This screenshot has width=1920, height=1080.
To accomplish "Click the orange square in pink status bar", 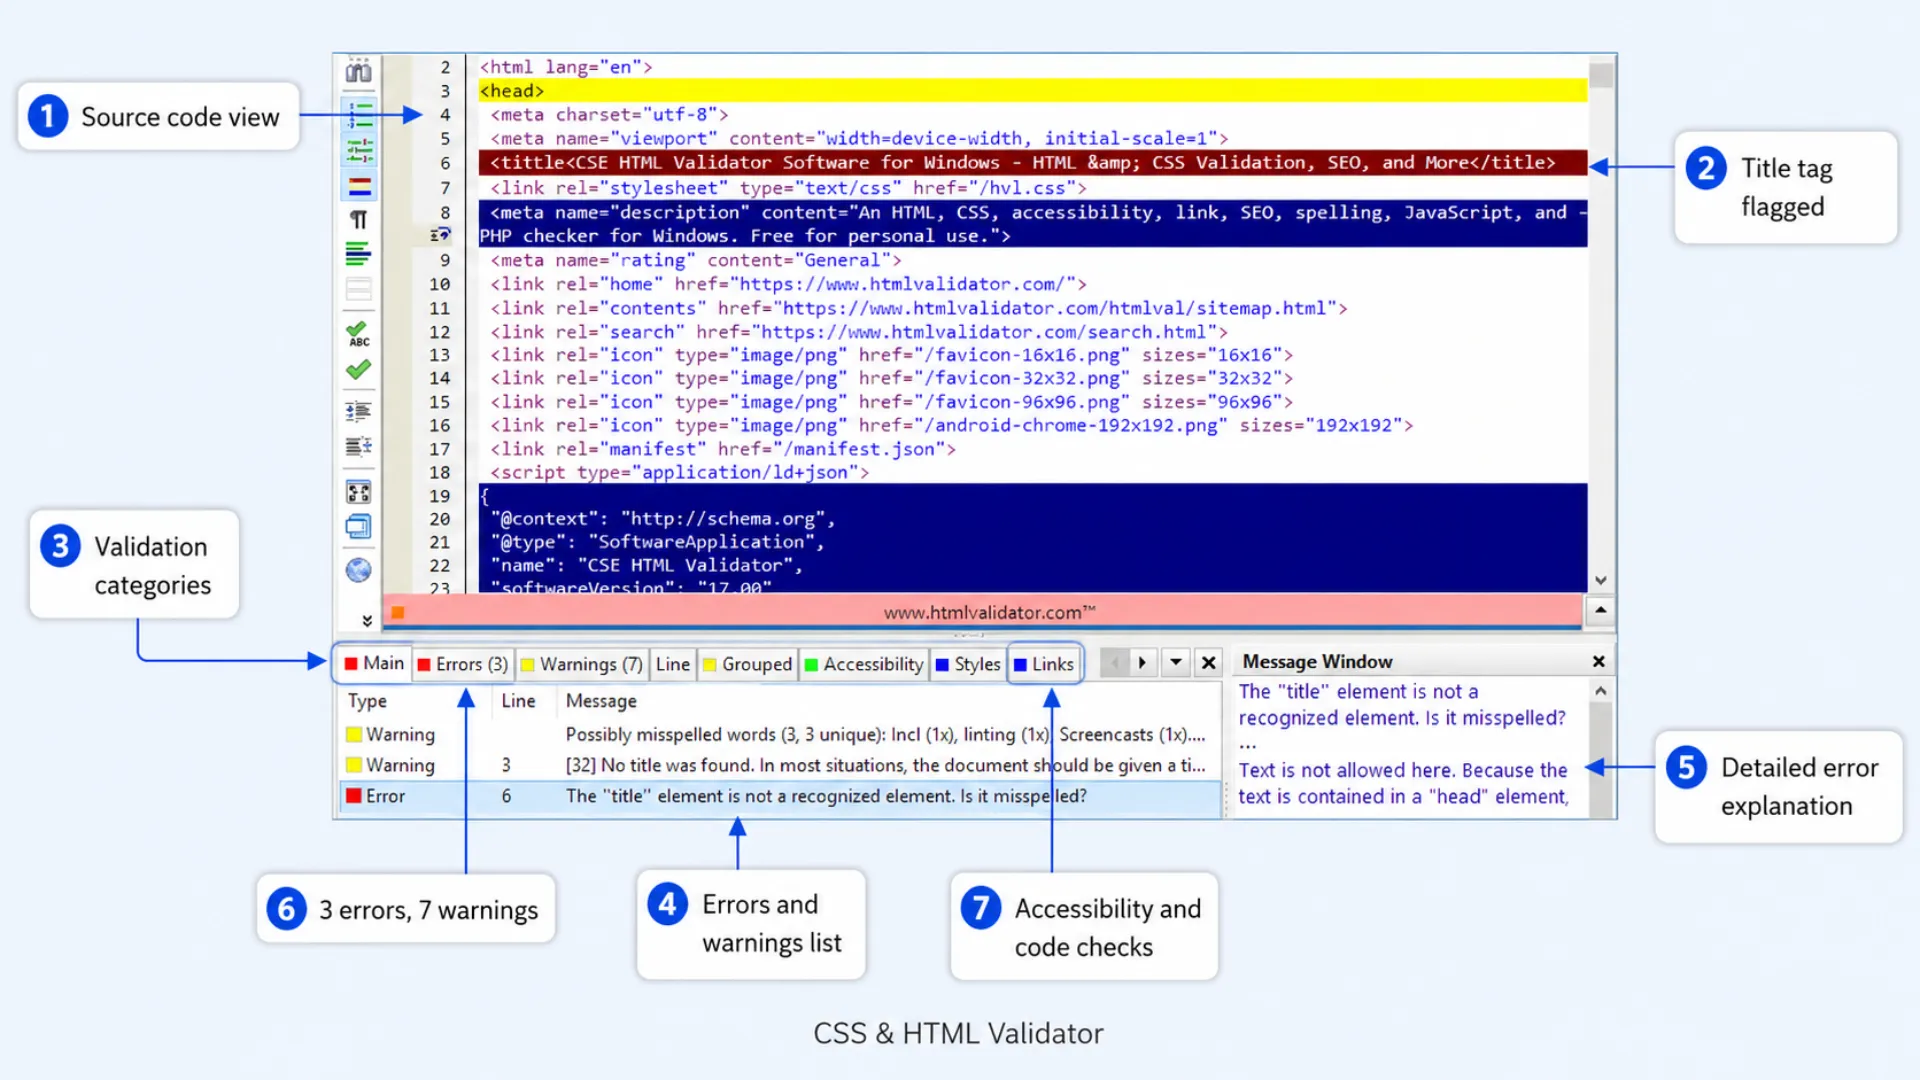I will click(x=398, y=612).
